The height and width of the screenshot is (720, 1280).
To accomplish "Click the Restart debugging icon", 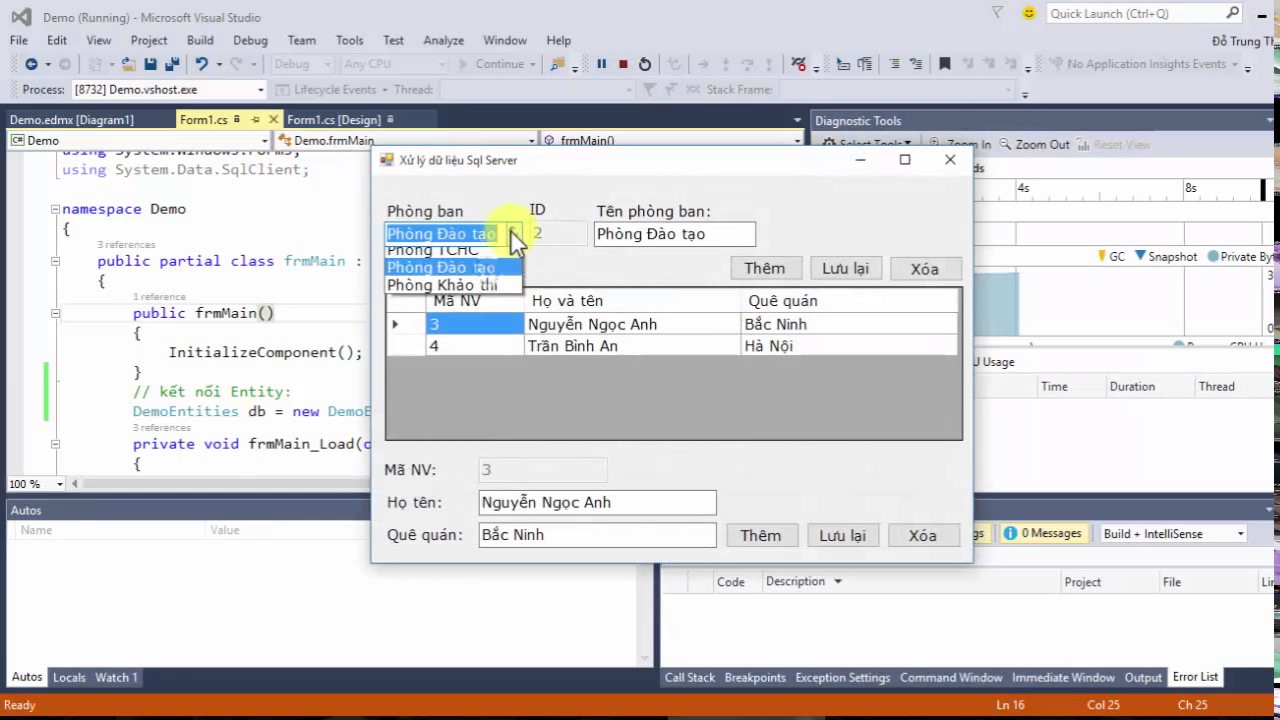I will [645, 64].
